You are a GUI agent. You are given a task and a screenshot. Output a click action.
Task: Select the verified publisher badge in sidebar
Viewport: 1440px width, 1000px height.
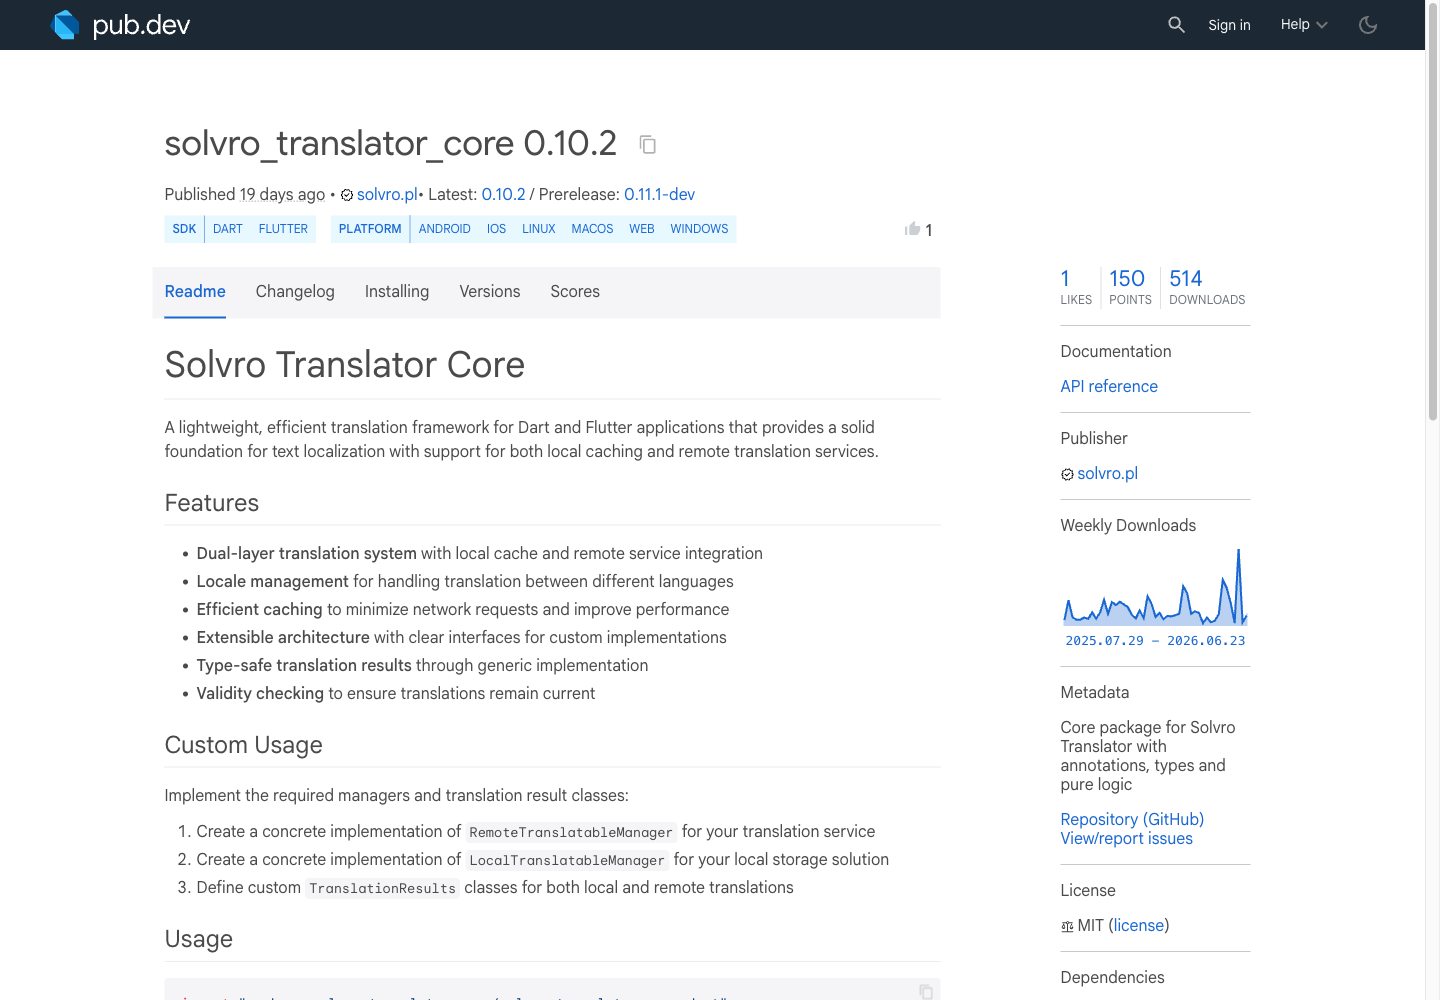tap(1067, 474)
